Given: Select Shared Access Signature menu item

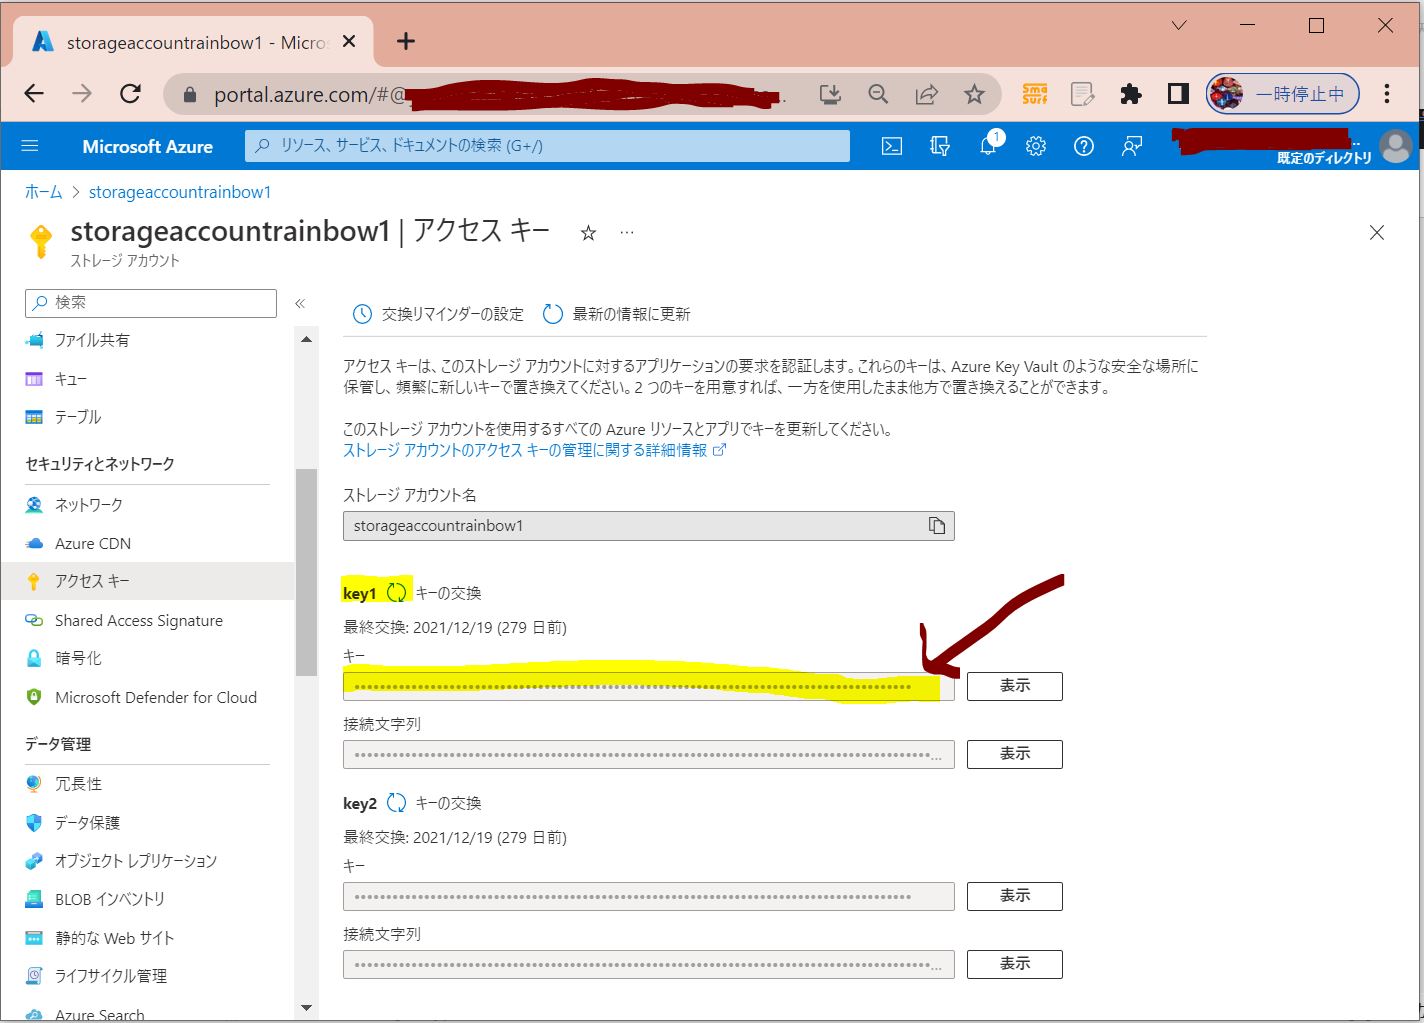Looking at the screenshot, I should (x=139, y=621).
